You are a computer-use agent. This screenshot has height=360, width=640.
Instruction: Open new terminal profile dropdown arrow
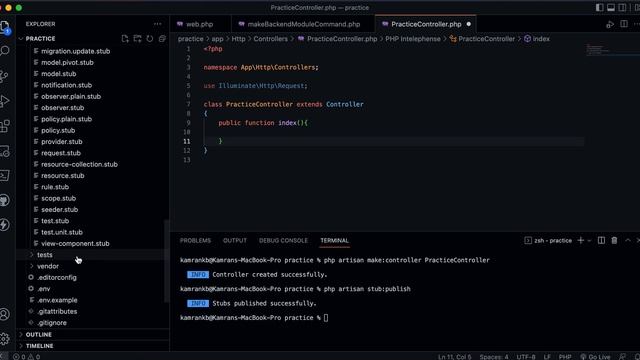pos(589,241)
